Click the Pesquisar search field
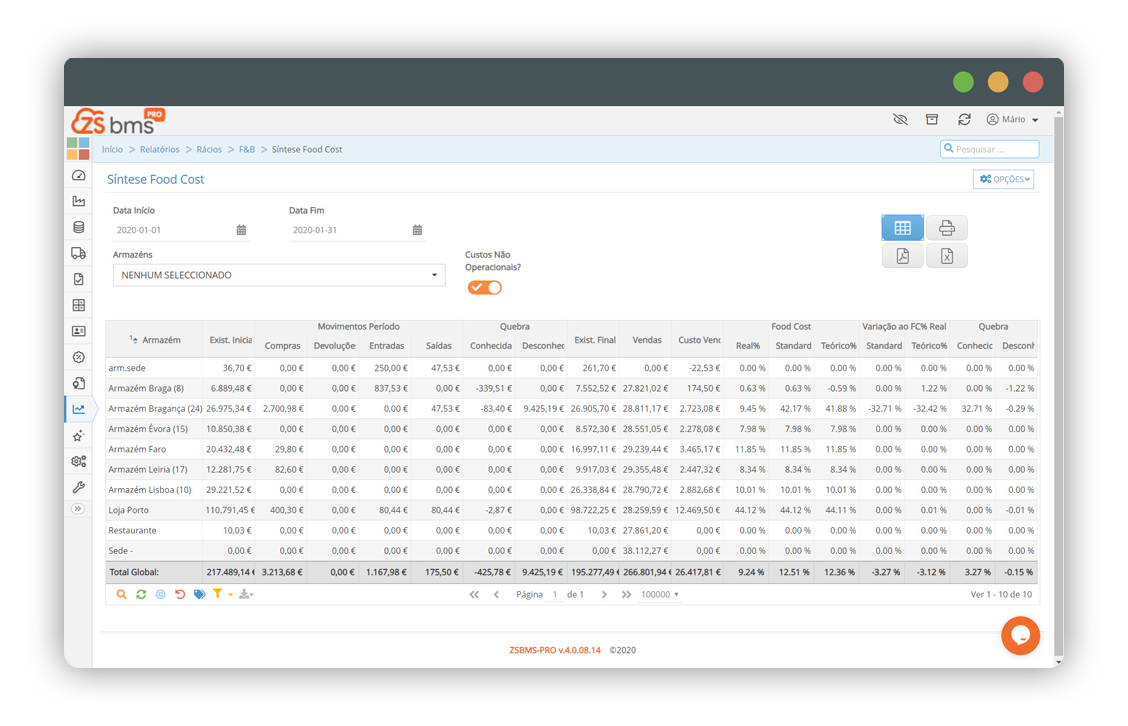The height and width of the screenshot is (726, 1128). coord(990,149)
